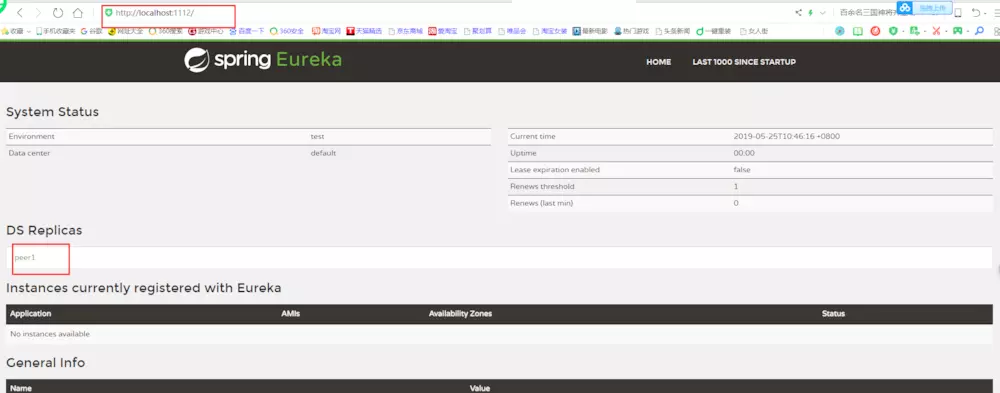The image size is (1000, 393).
Task: Click the blue cloud upload widget
Action: click(925, 8)
